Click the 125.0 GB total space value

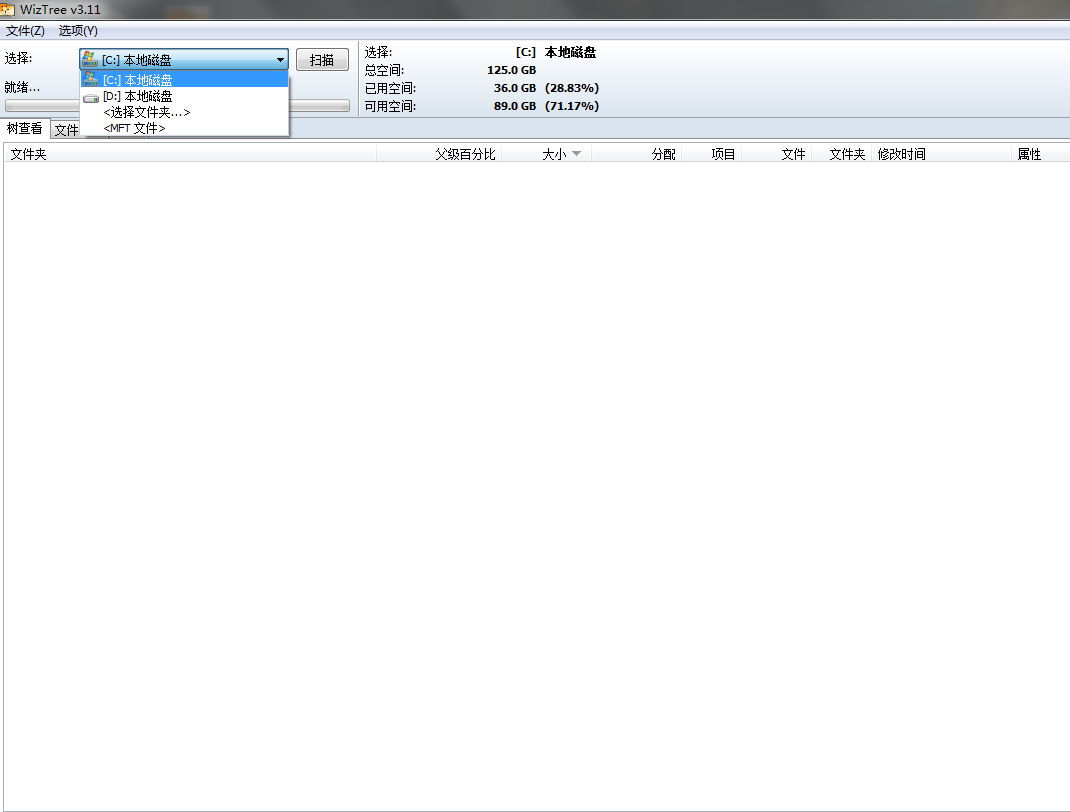tap(511, 70)
